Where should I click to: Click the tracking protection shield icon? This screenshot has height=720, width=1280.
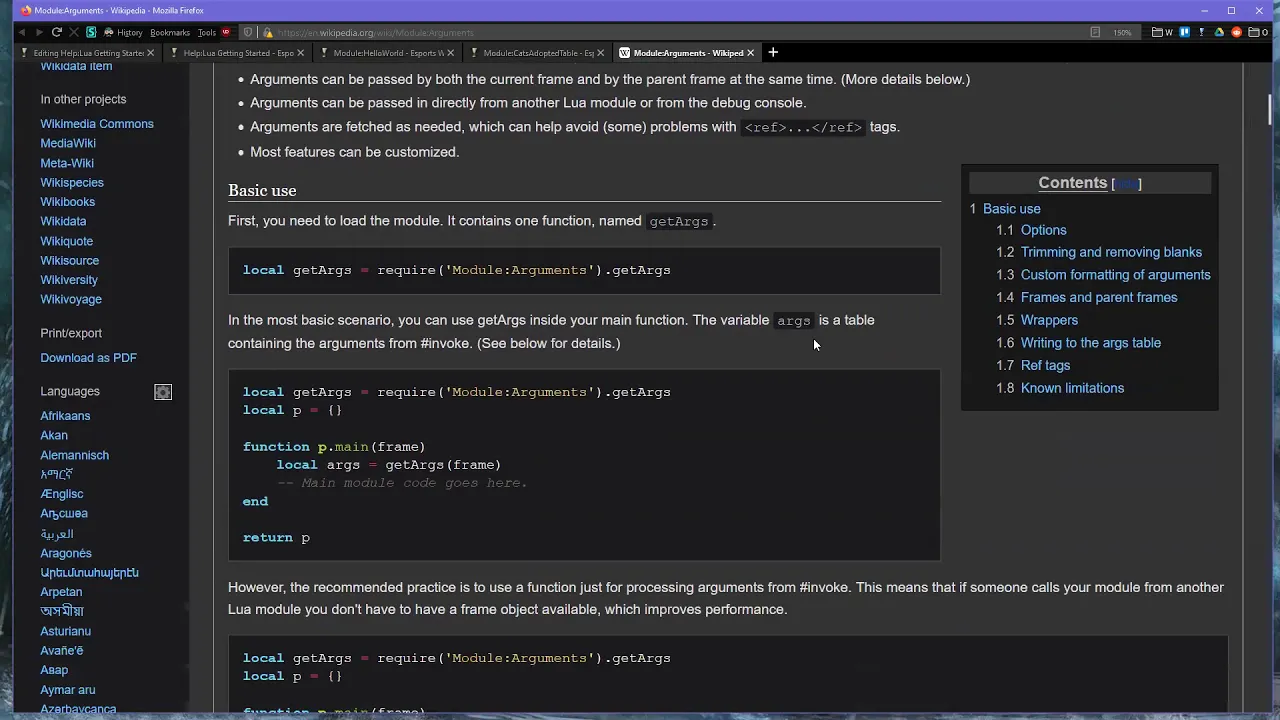(249, 32)
